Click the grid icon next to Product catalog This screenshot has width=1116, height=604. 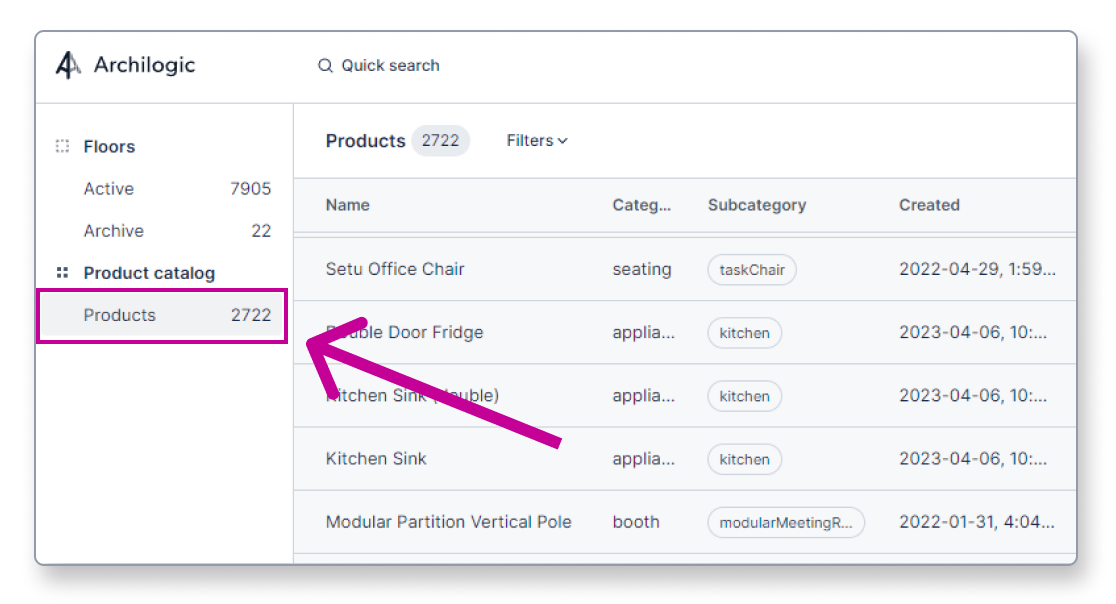61,272
